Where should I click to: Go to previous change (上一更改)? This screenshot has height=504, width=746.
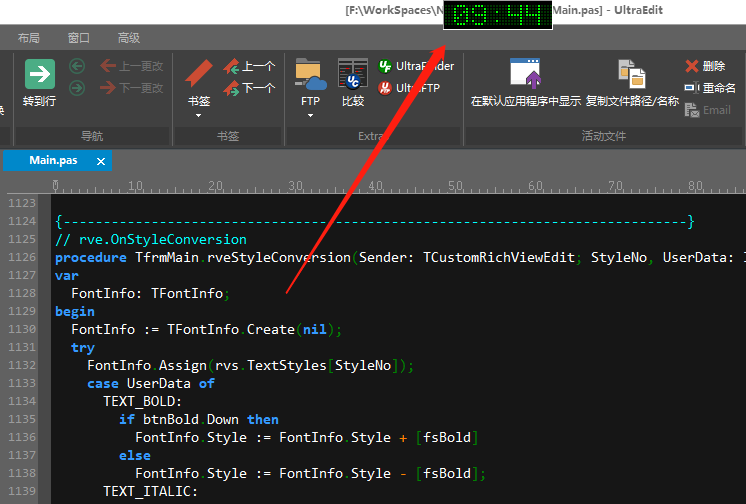click(x=132, y=66)
